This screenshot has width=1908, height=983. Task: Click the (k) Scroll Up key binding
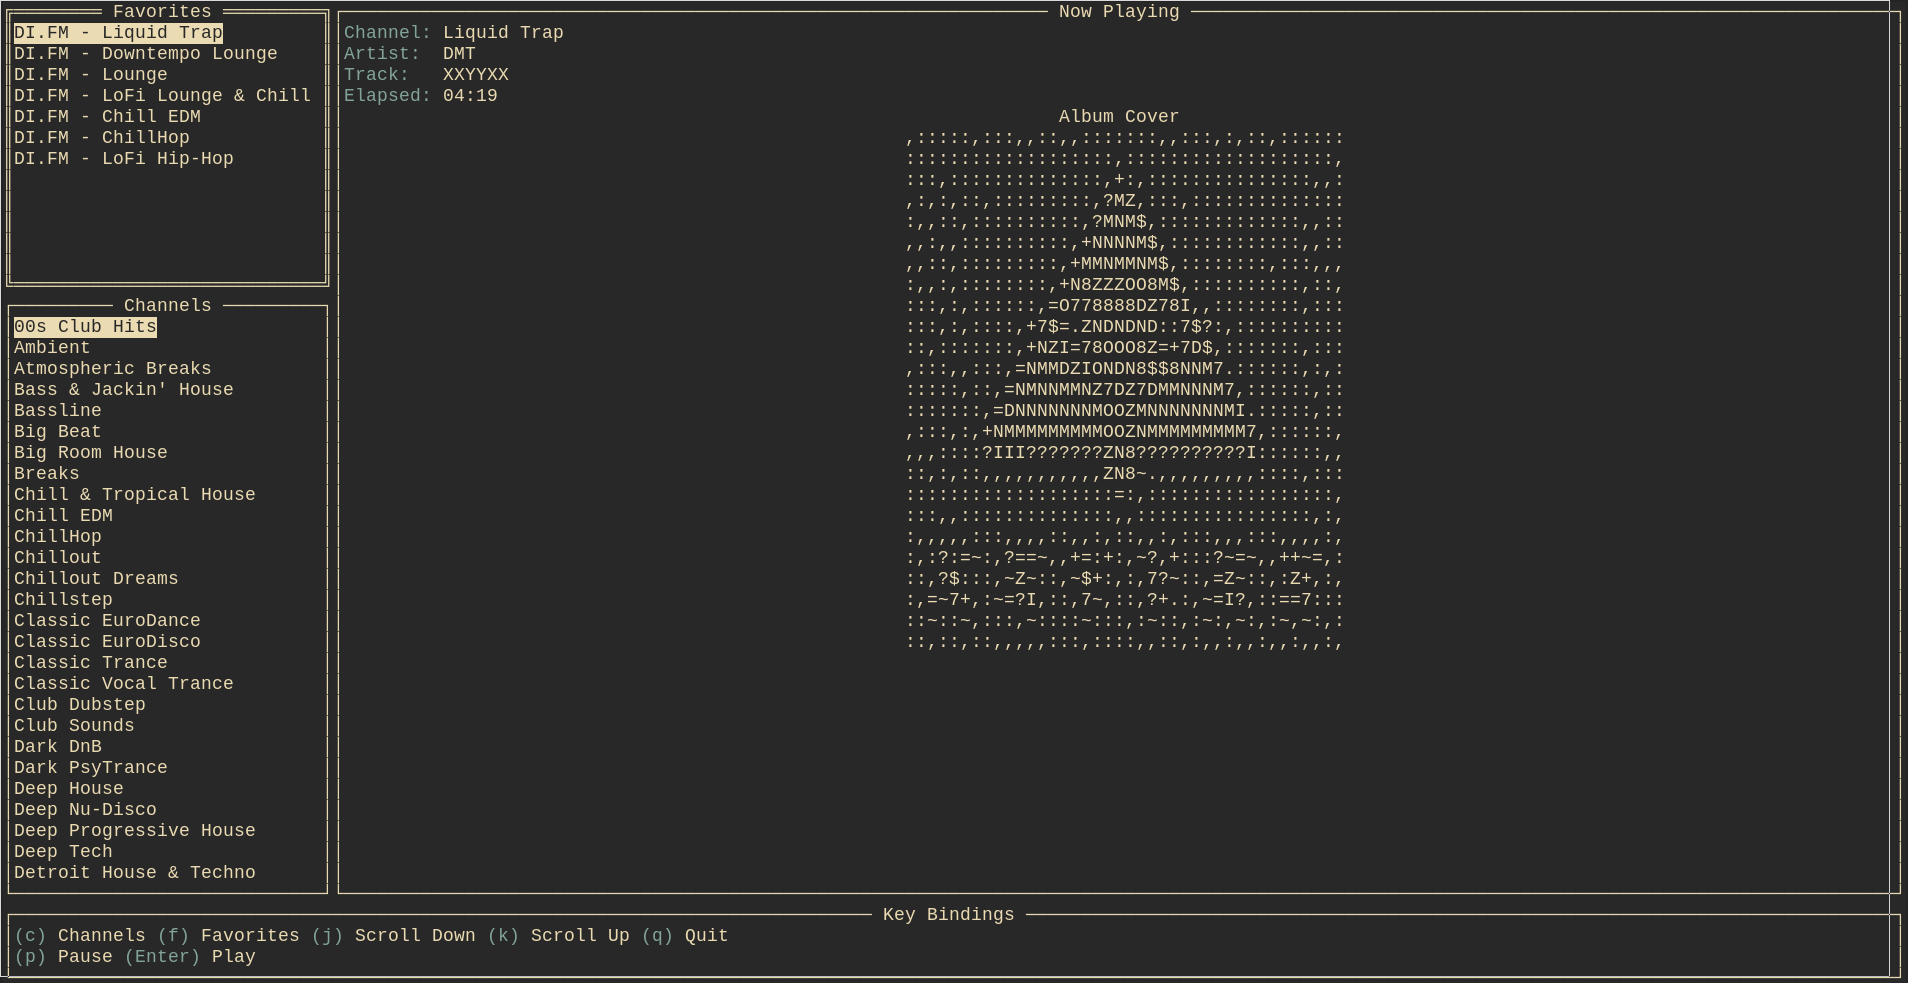[x=558, y=935]
